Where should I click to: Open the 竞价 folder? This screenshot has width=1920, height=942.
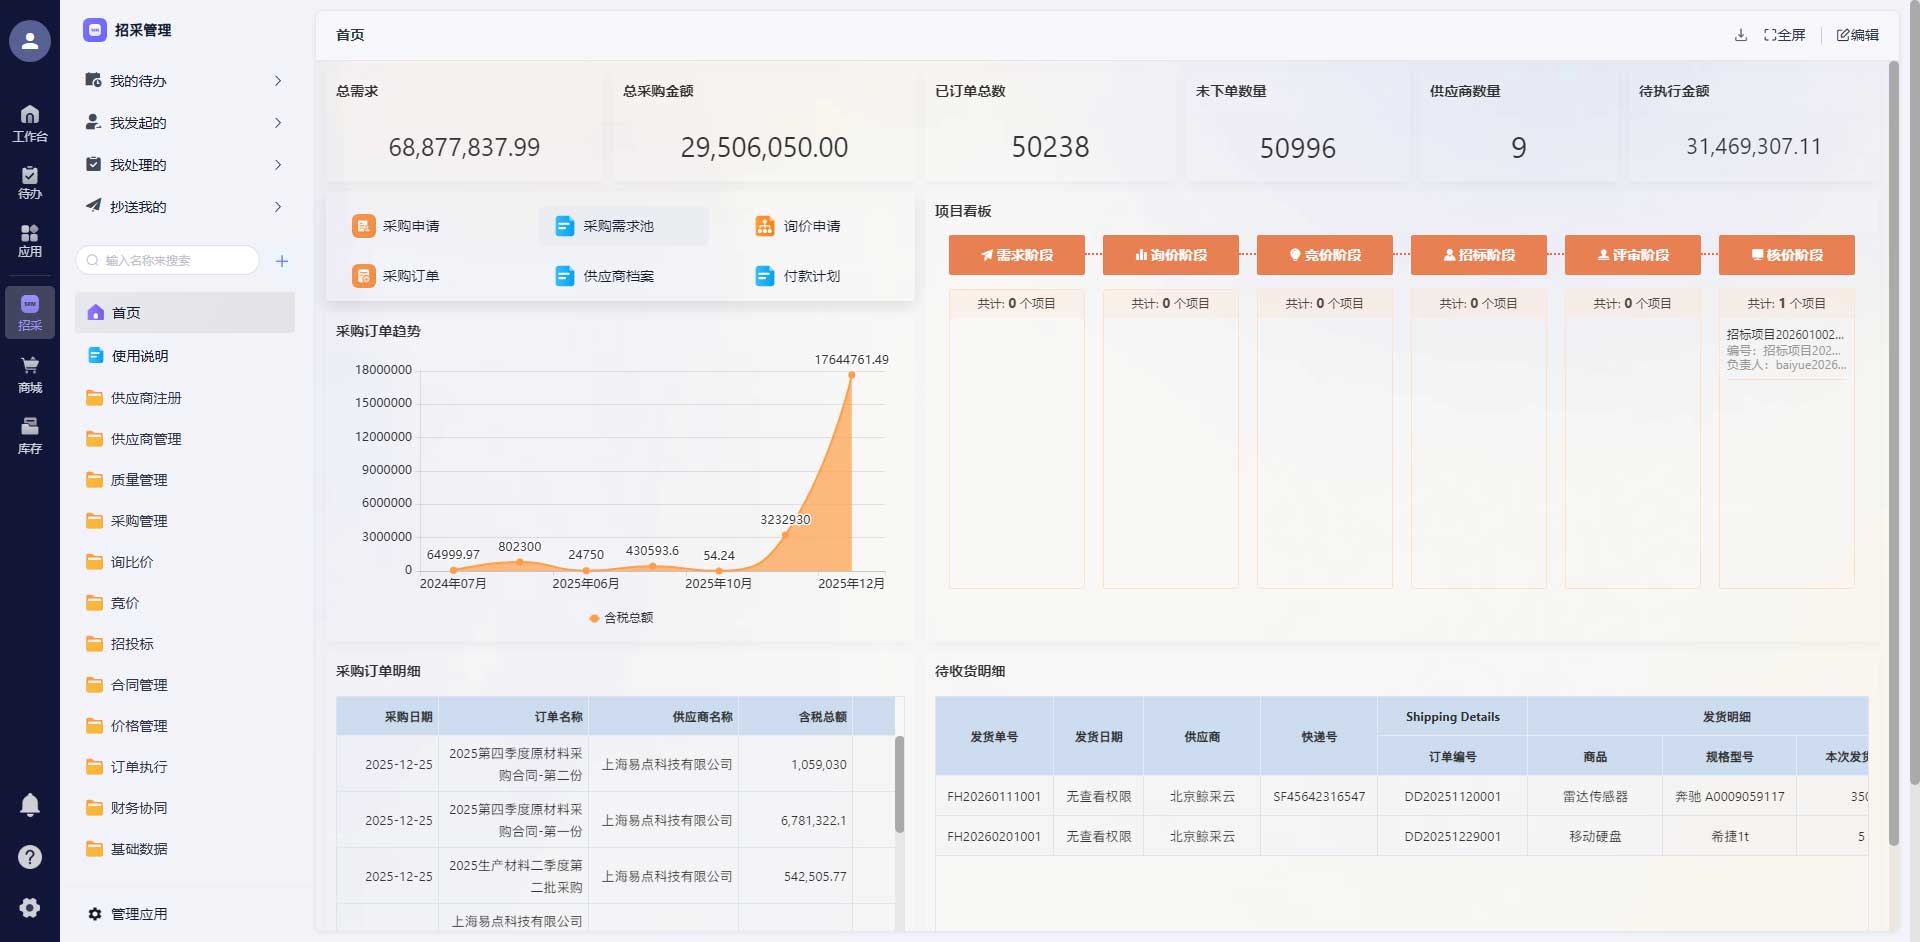(x=185, y=603)
